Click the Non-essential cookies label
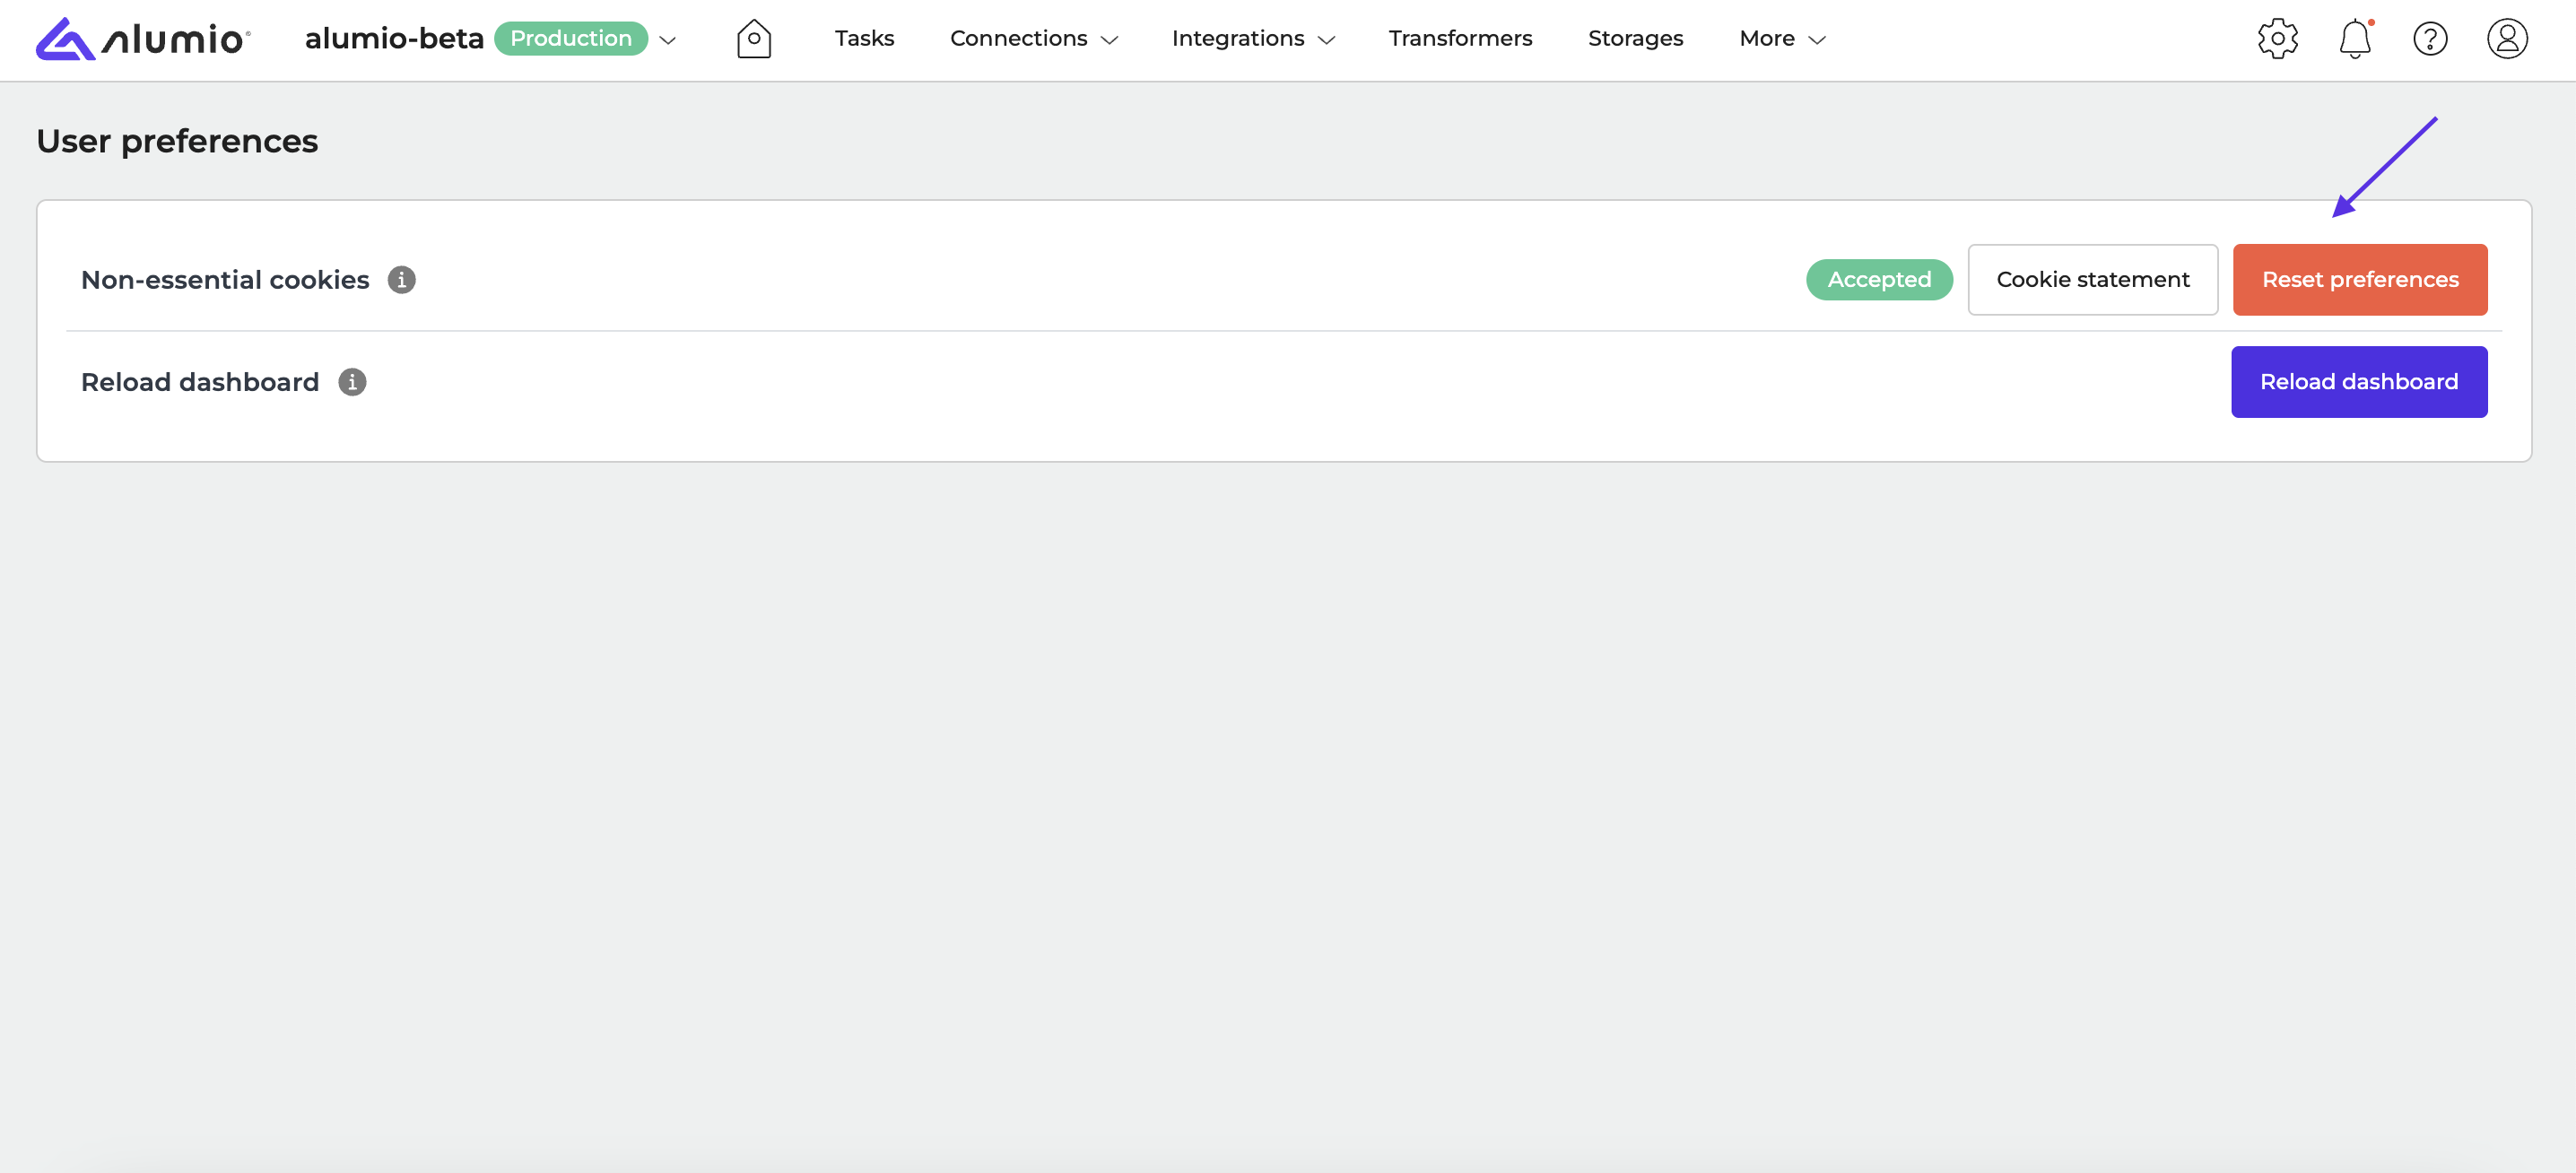 [x=225, y=280]
